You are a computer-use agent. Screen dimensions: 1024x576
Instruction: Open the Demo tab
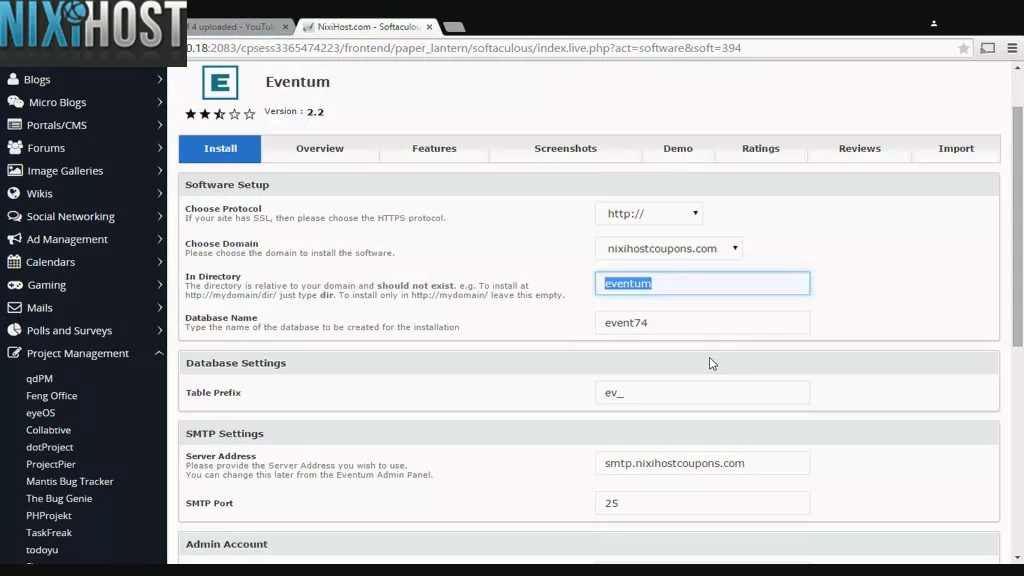(678, 148)
